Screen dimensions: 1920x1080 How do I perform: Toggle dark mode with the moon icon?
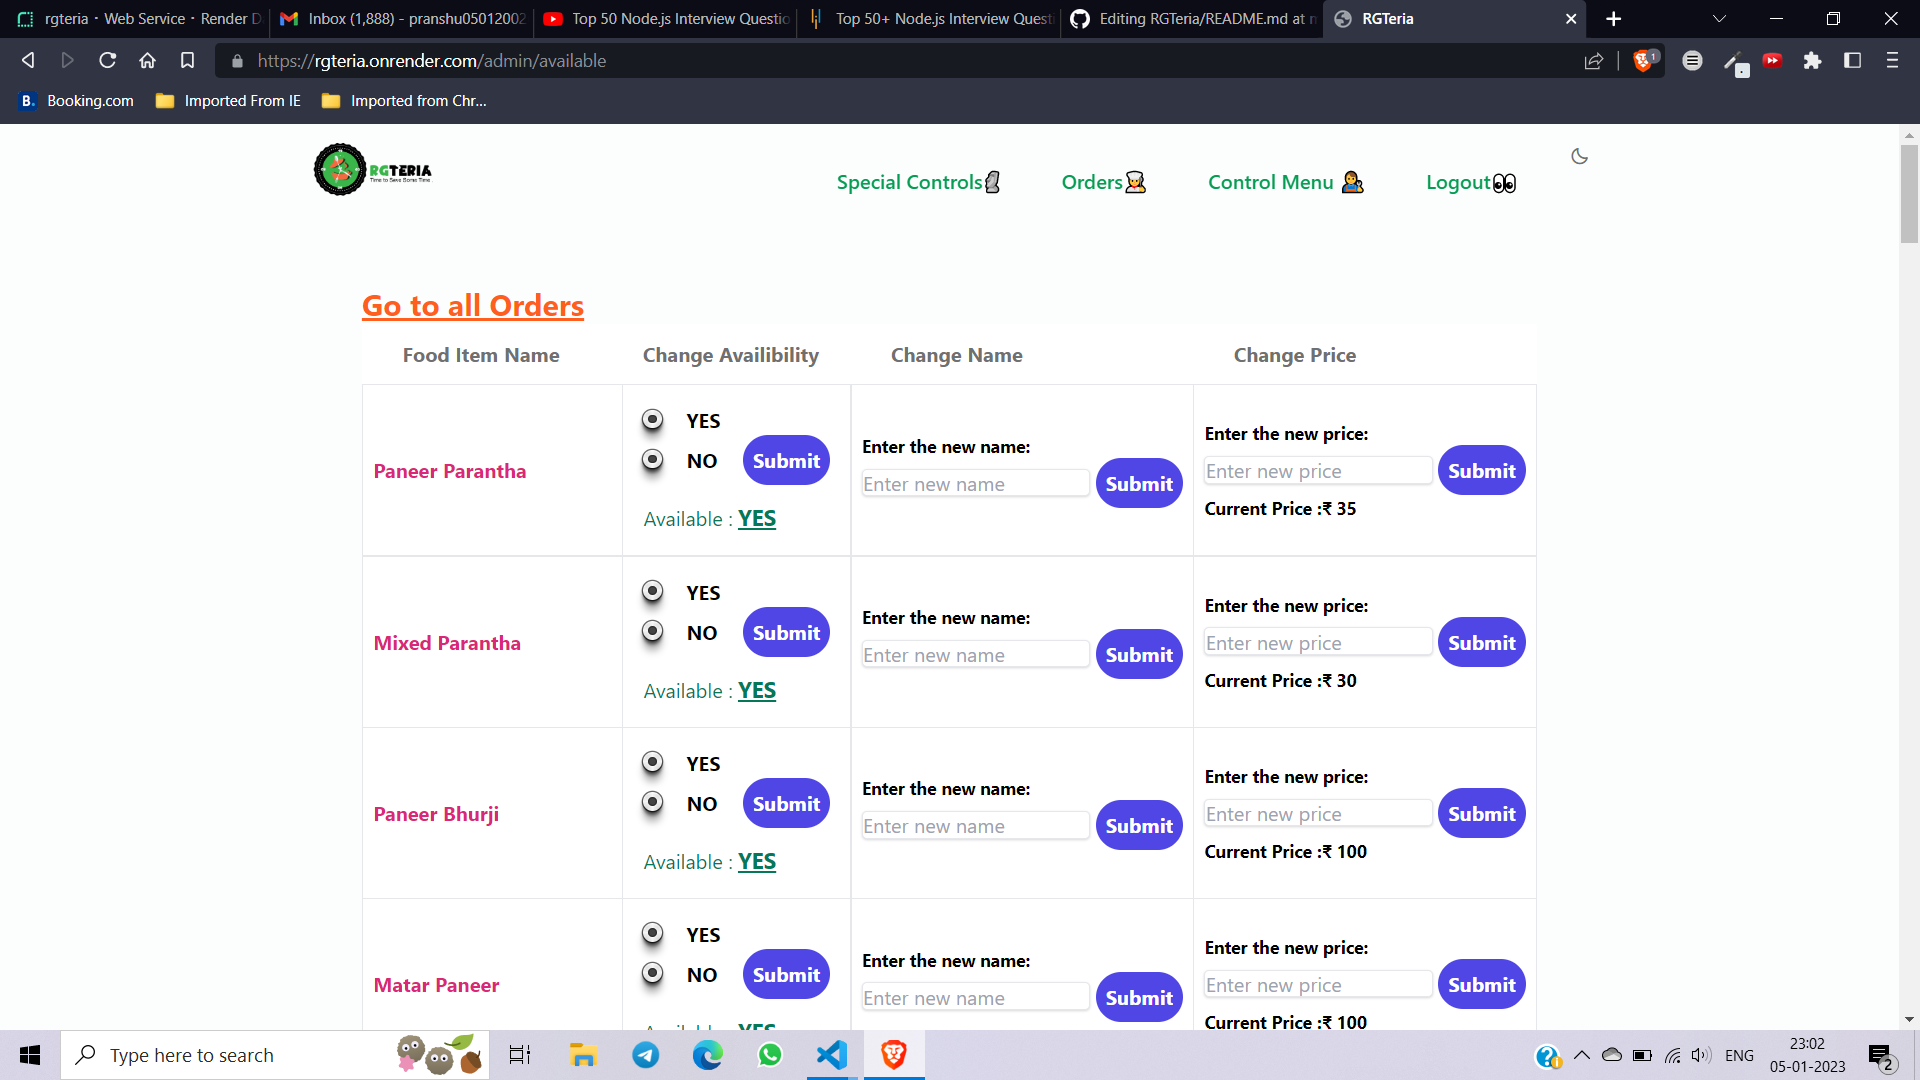click(x=1580, y=156)
